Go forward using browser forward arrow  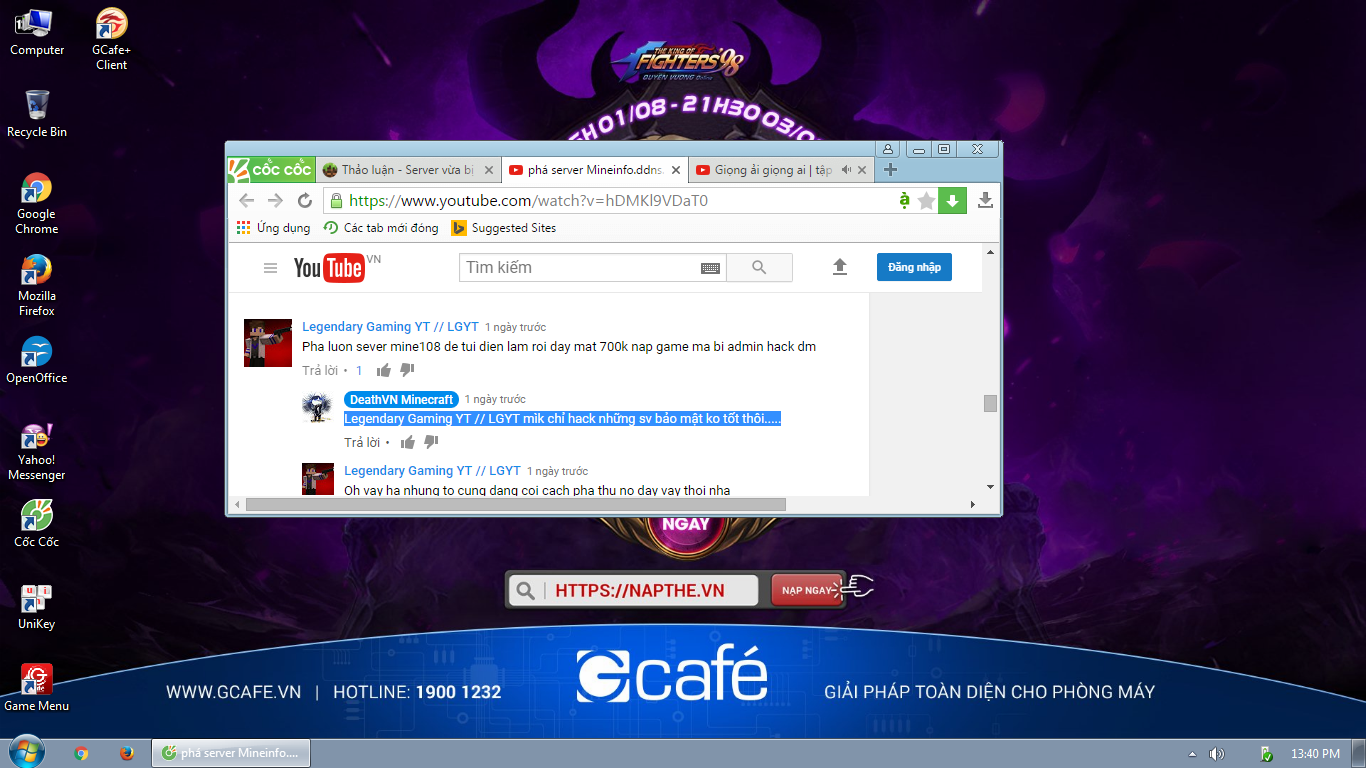(275, 201)
